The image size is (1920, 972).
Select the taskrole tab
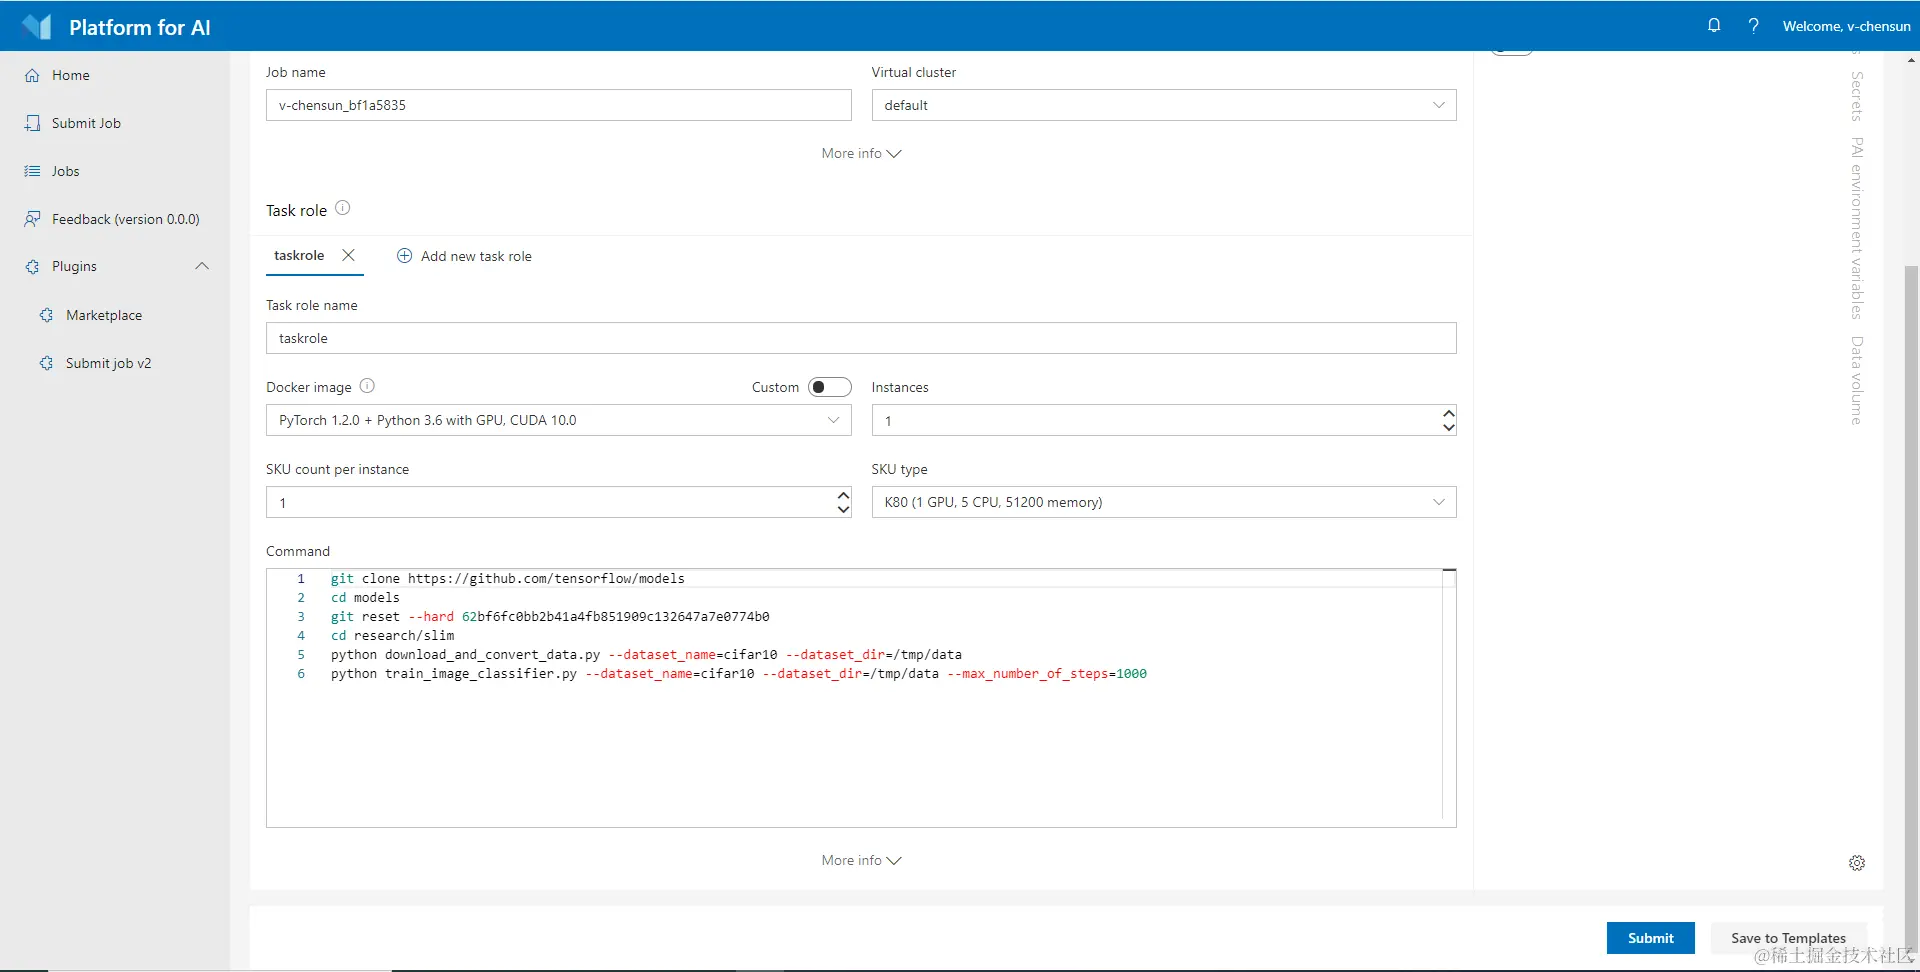pyautogui.click(x=299, y=255)
